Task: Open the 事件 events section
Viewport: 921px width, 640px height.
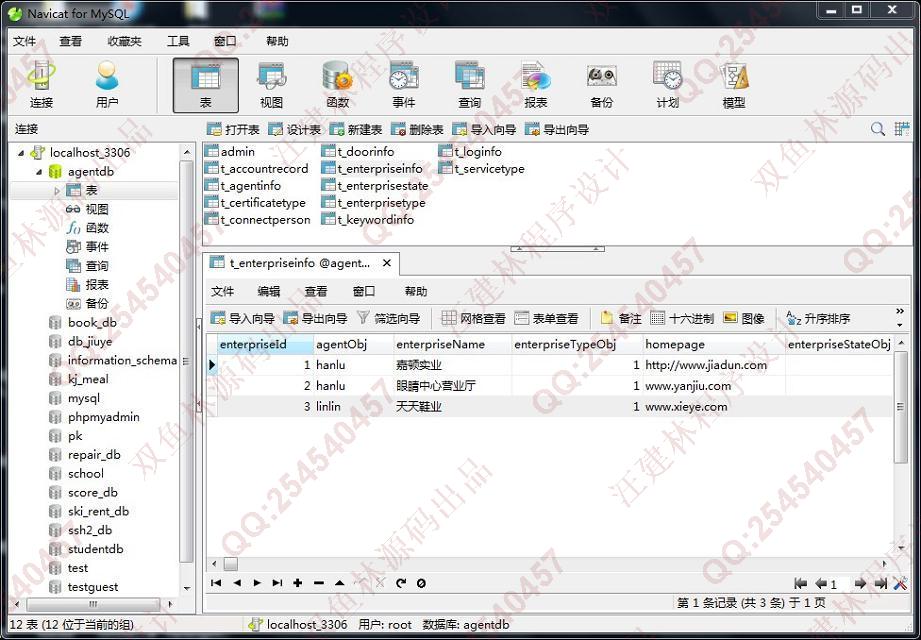Action: pos(404,85)
